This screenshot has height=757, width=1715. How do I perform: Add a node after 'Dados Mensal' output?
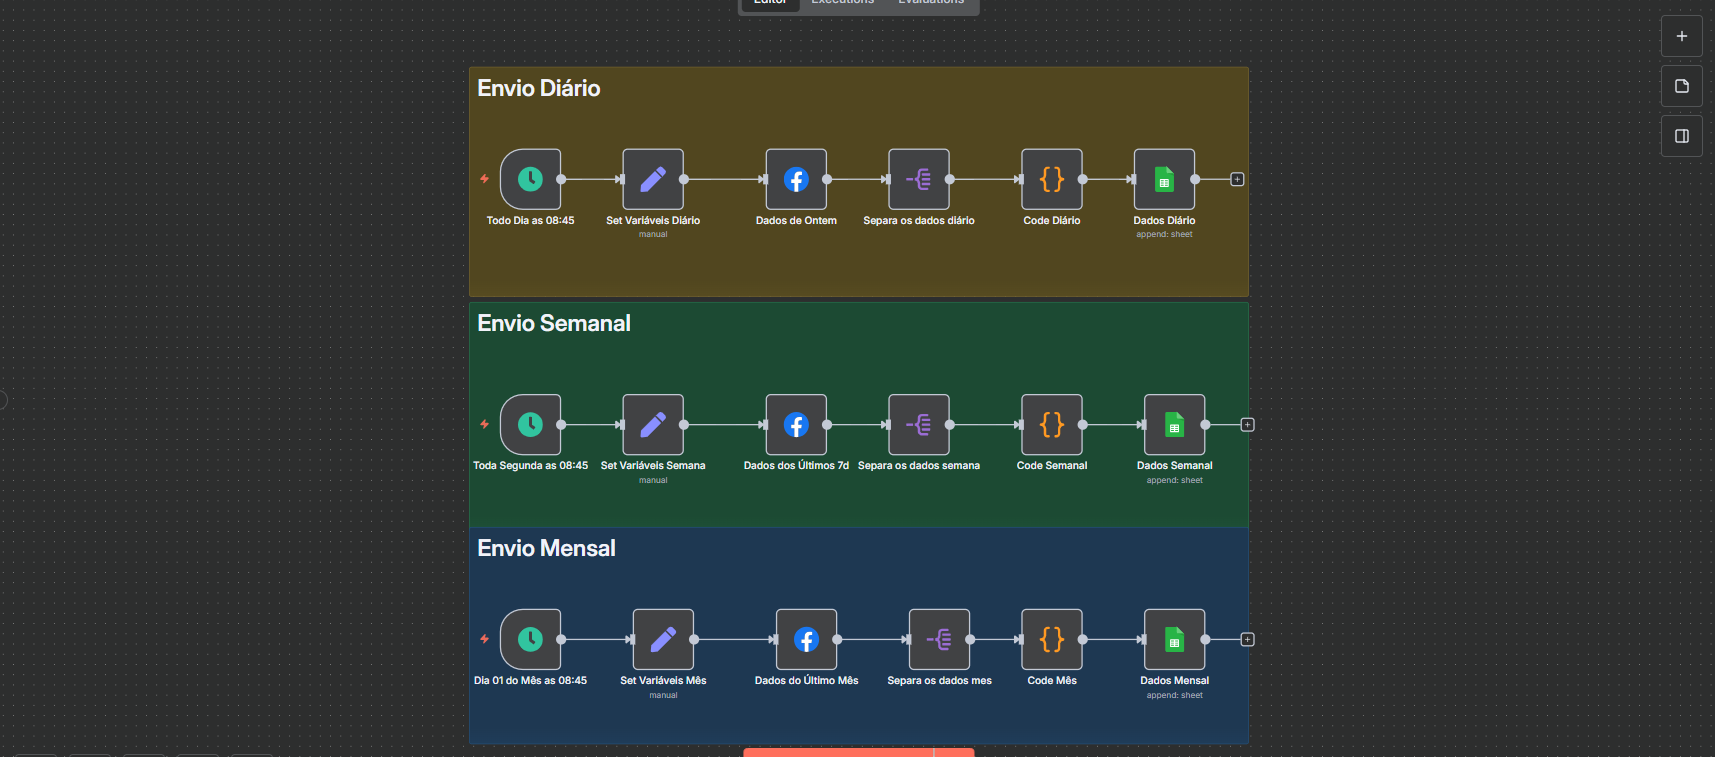tap(1247, 640)
